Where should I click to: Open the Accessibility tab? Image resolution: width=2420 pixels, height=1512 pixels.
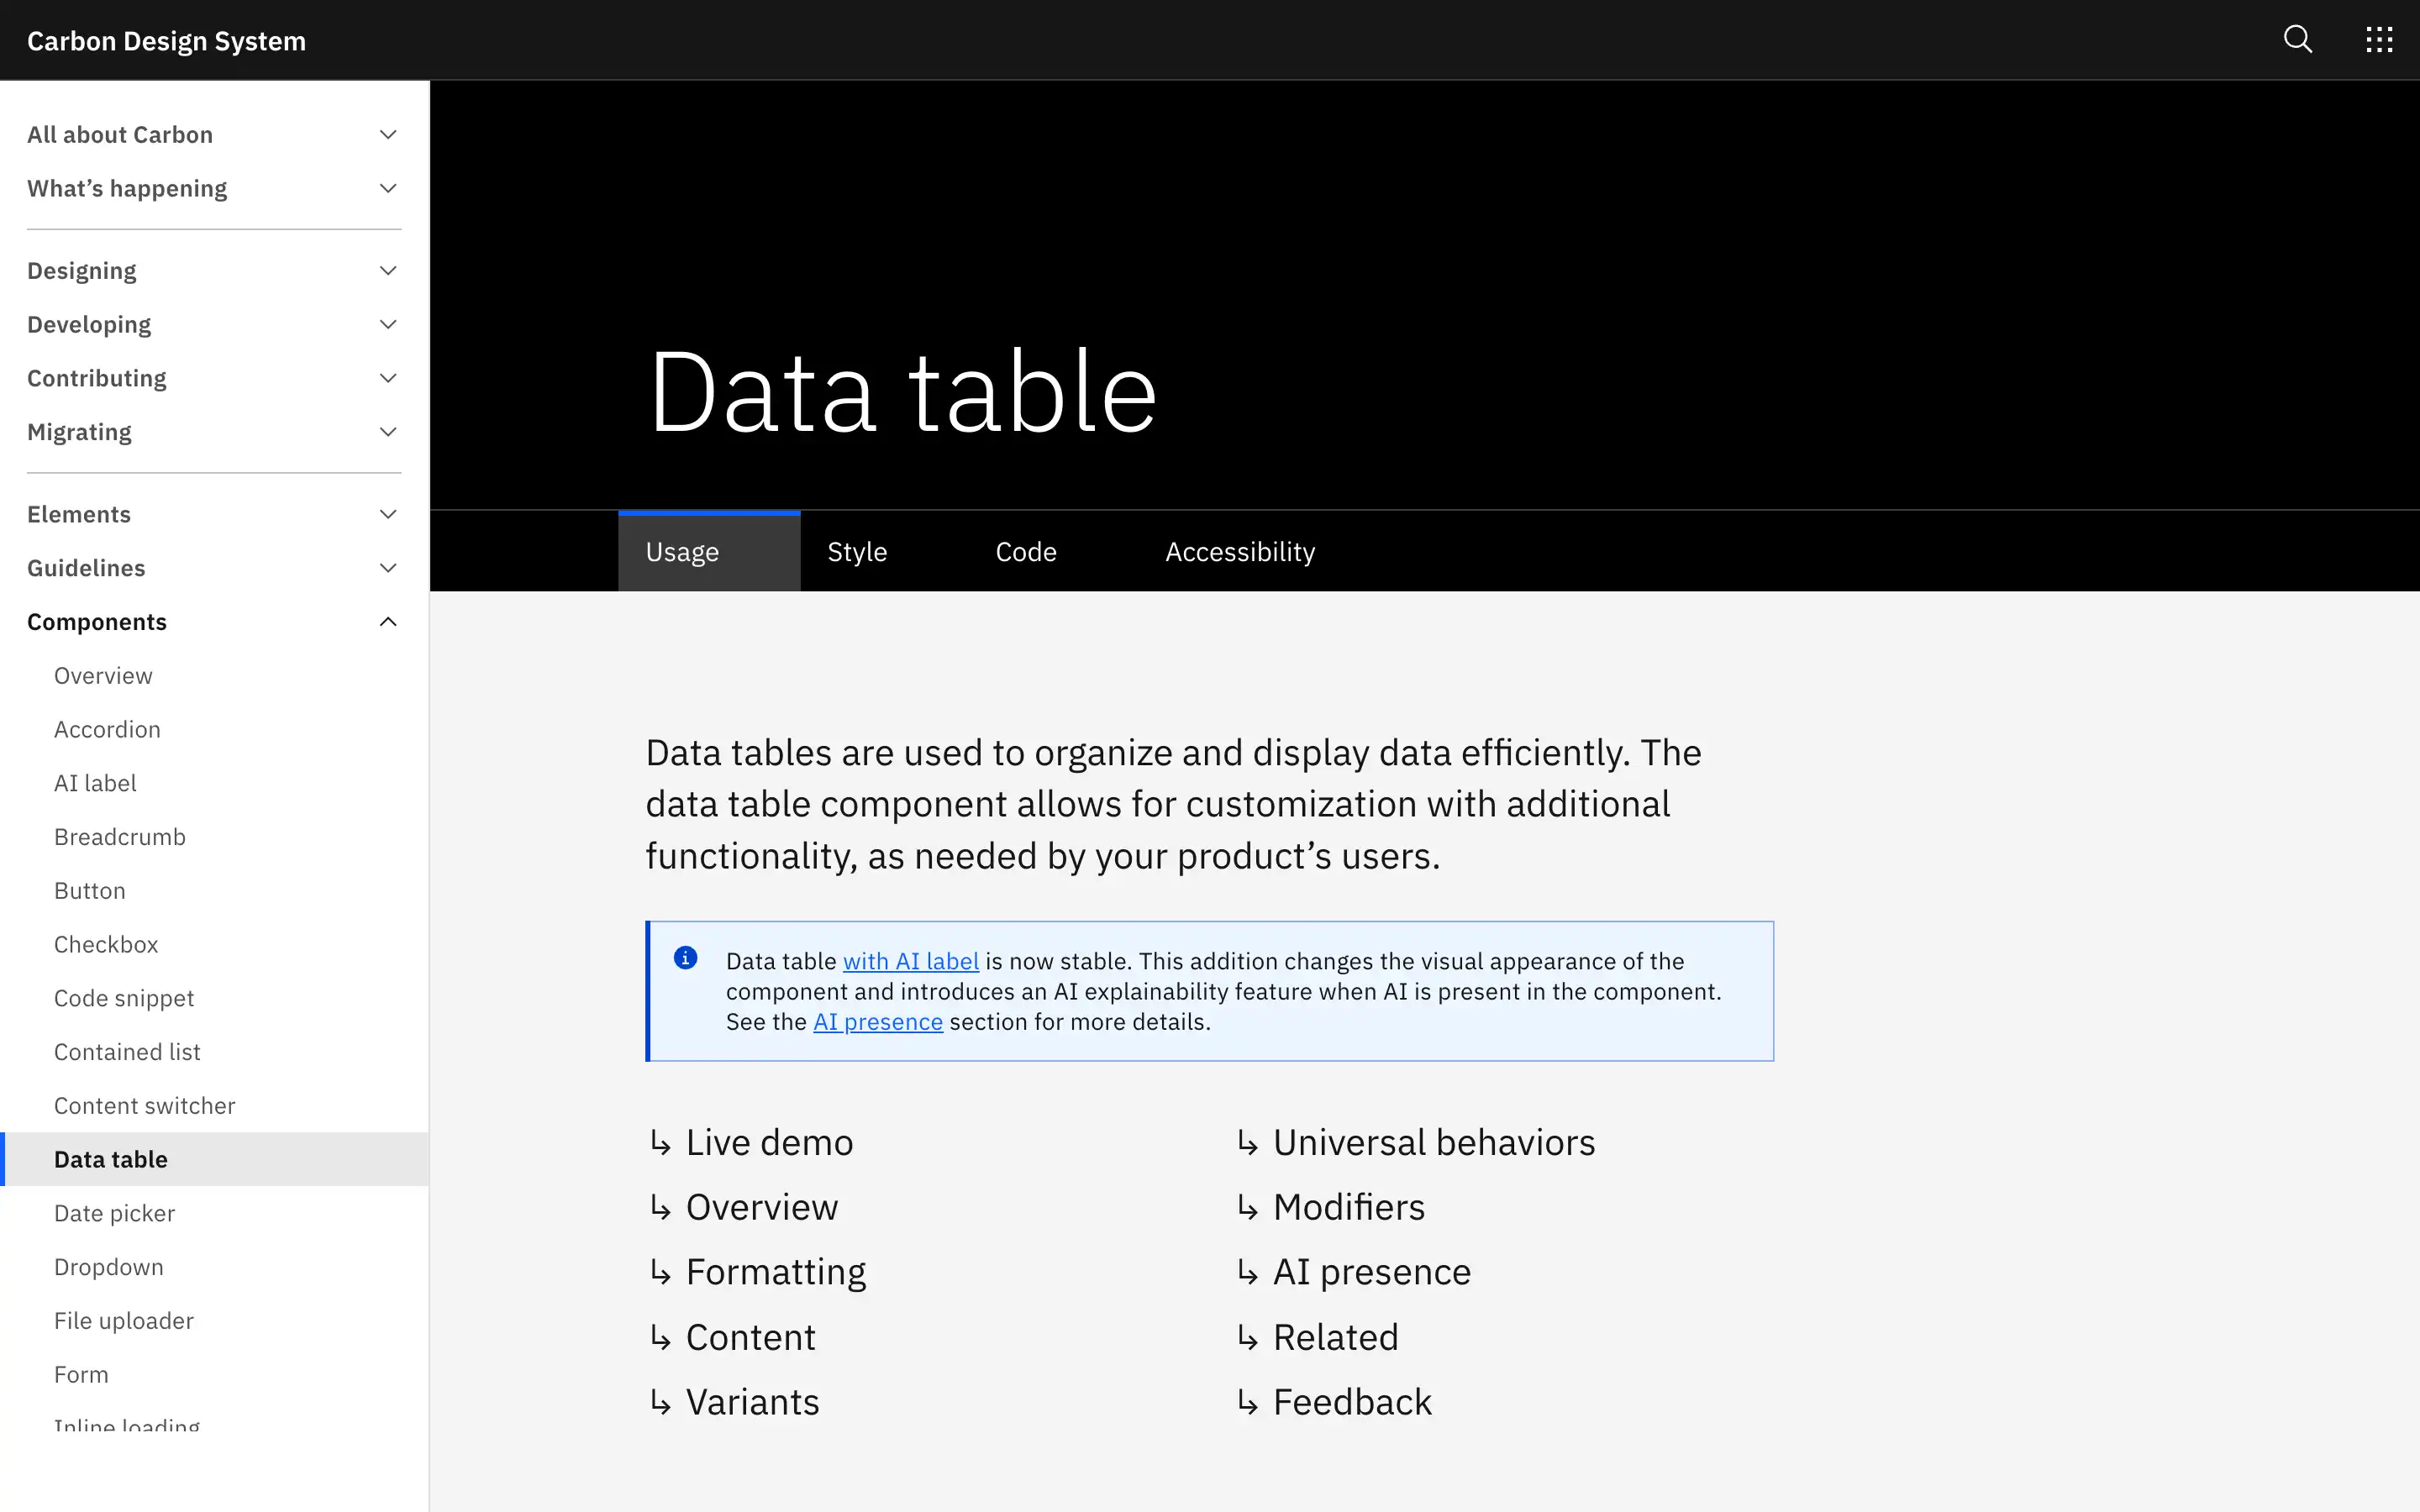pyautogui.click(x=1239, y=550)
